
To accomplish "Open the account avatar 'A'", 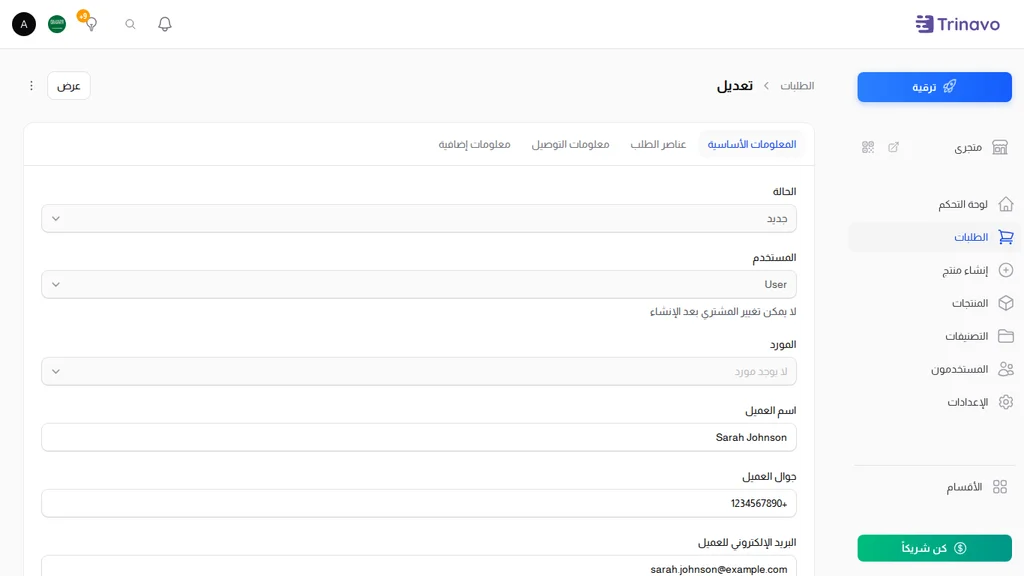I will click(x=24, y=24).
